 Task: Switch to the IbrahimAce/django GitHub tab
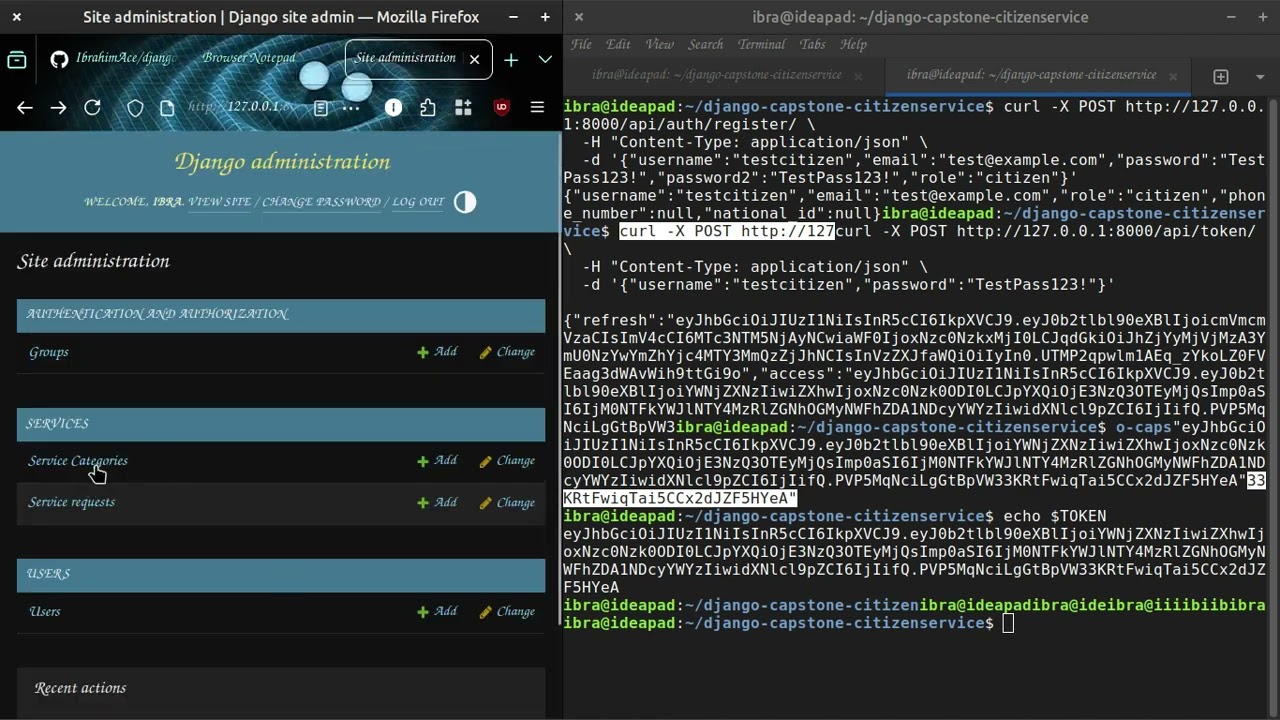coord(112,59)
